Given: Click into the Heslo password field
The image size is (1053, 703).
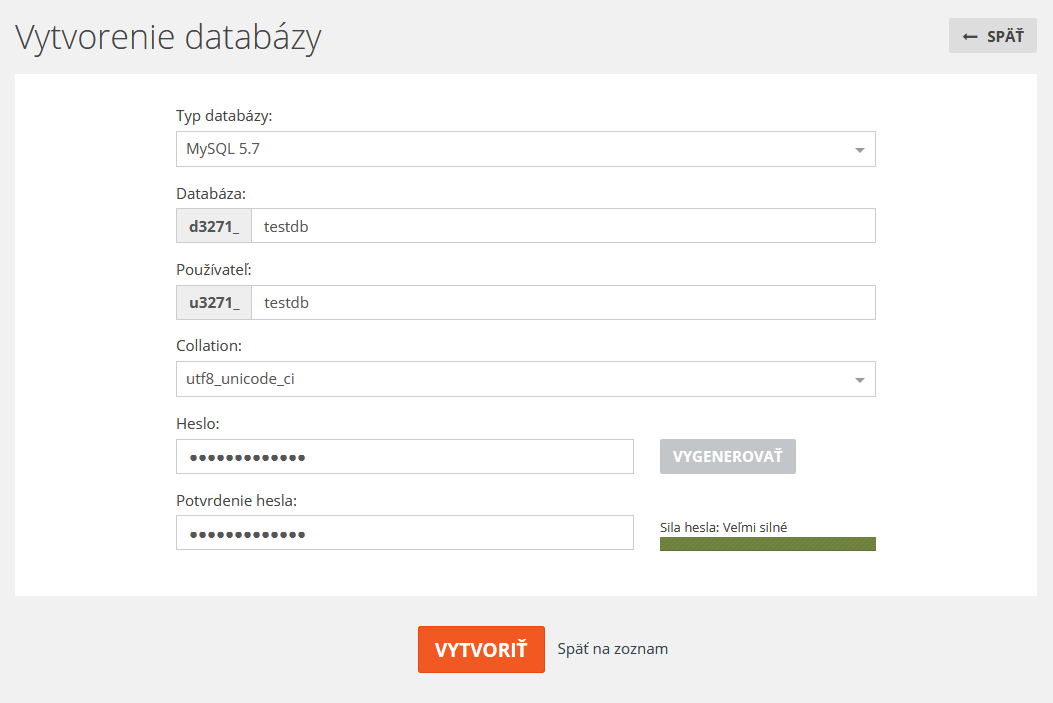Looking at the screenshot, I should click(x=405, y=457).
